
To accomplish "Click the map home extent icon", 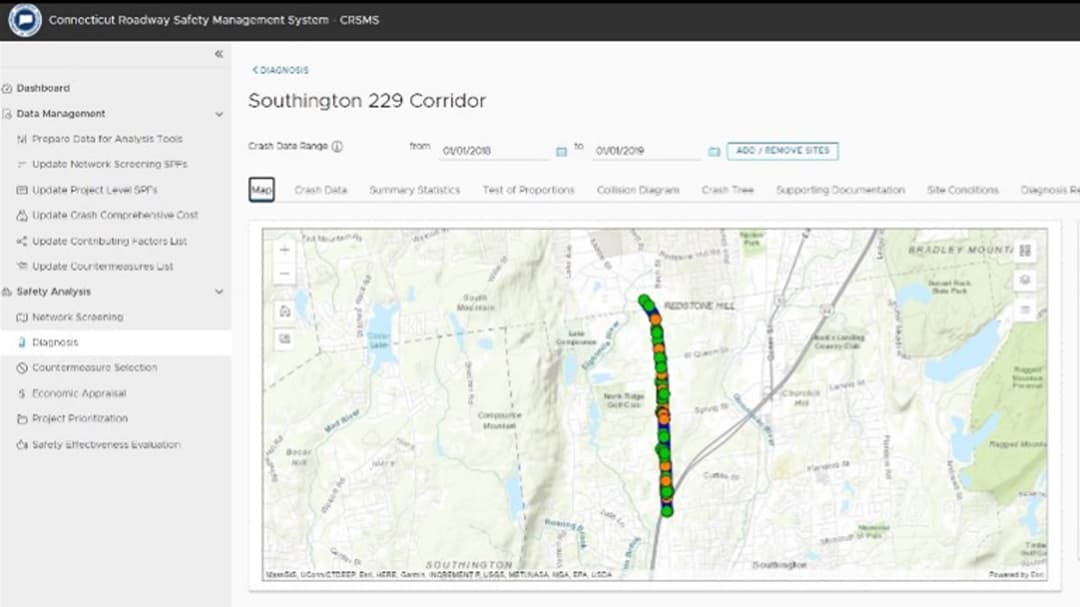I will click(x=285, y=311).
